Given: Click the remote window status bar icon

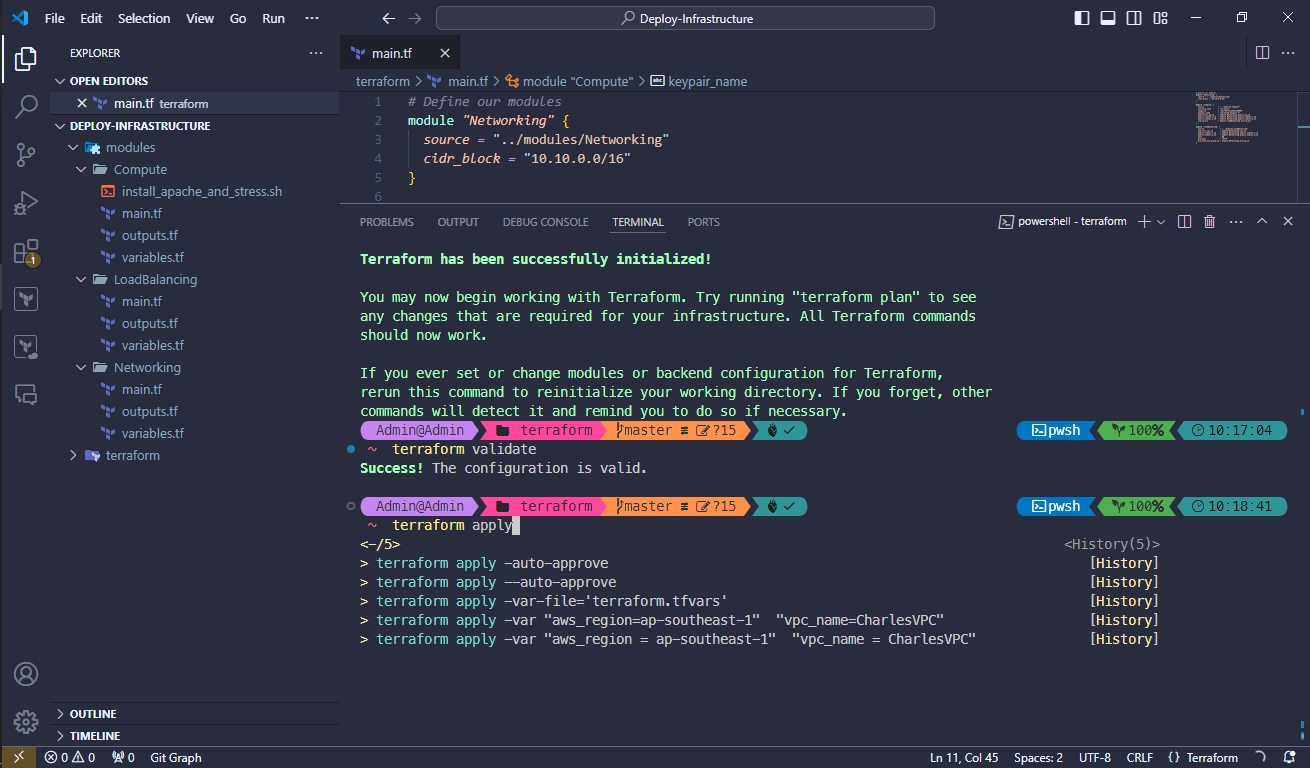Looking at the screenshot, I should [18, 757].
